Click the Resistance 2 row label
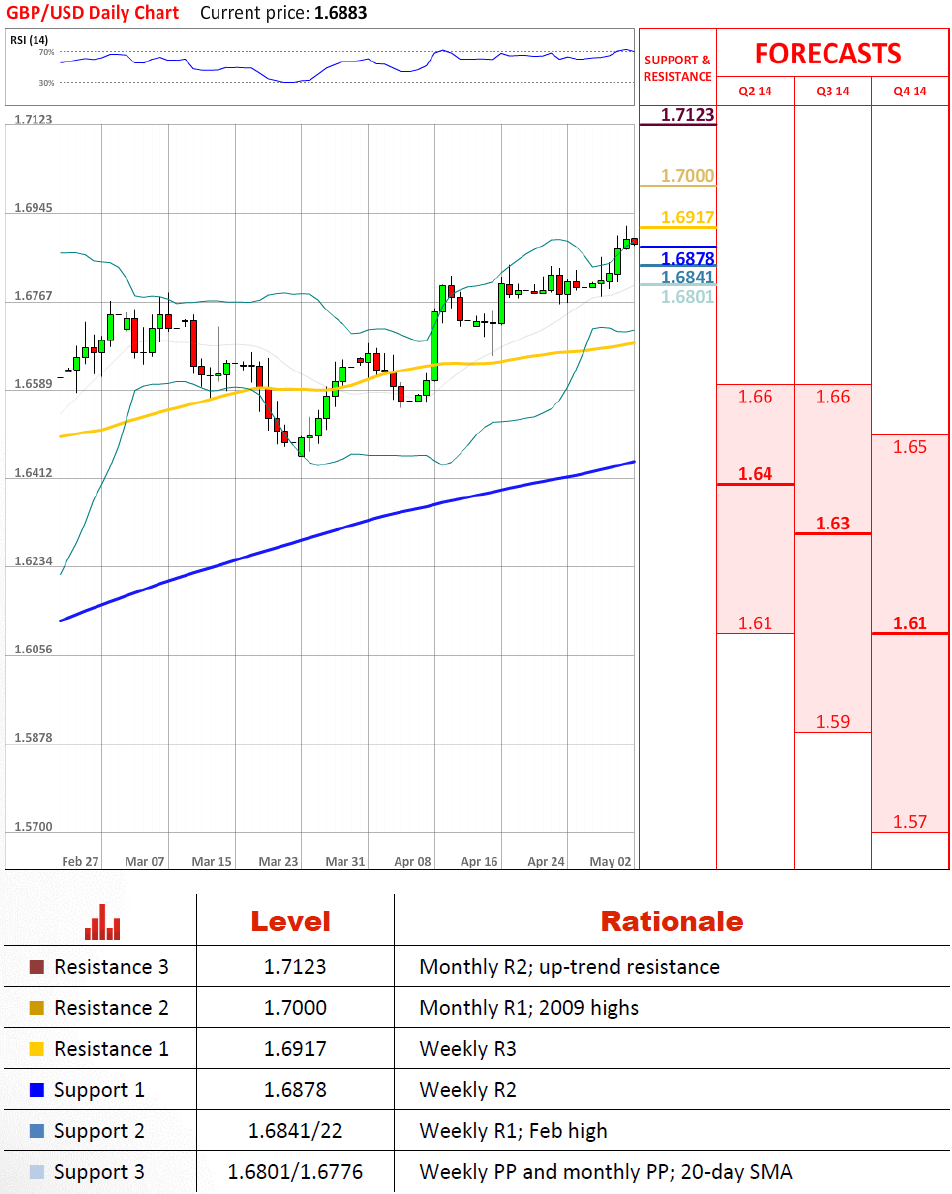 pos(111,1008)
